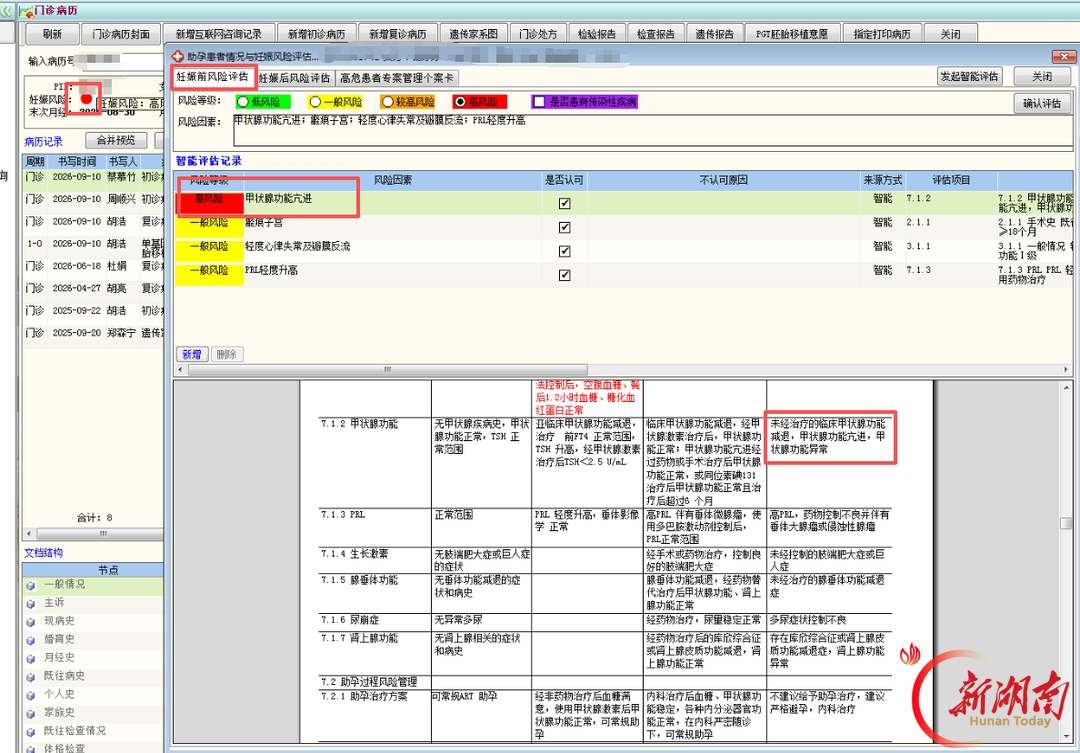Click the red 妊娠风险 indicator dot
This screenshot has width=1080, height=753.
(86, 99)
